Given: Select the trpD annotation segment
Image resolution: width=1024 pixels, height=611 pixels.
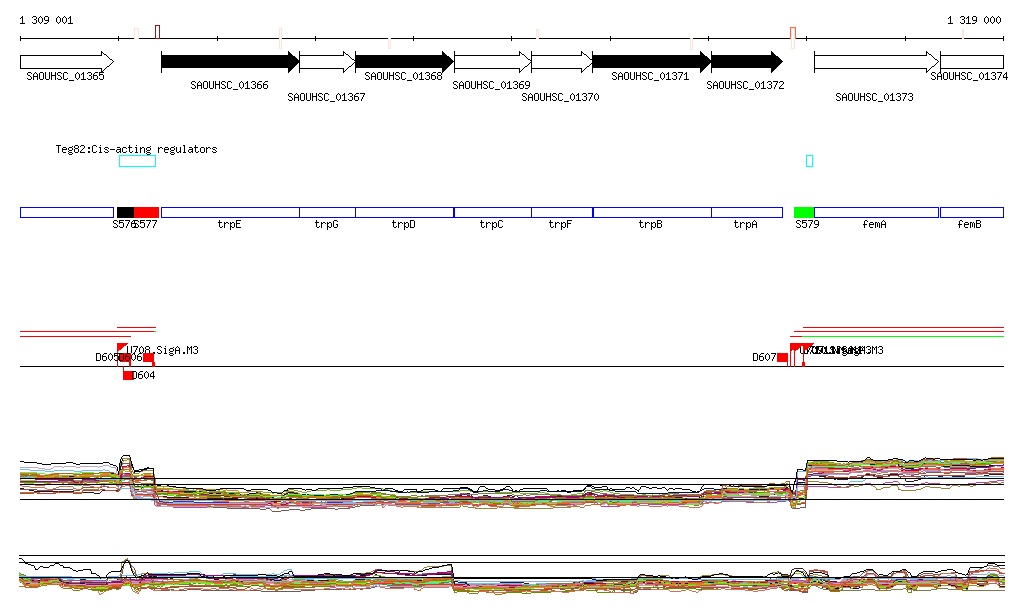Looking at the screenshot, I should (404, 212).
